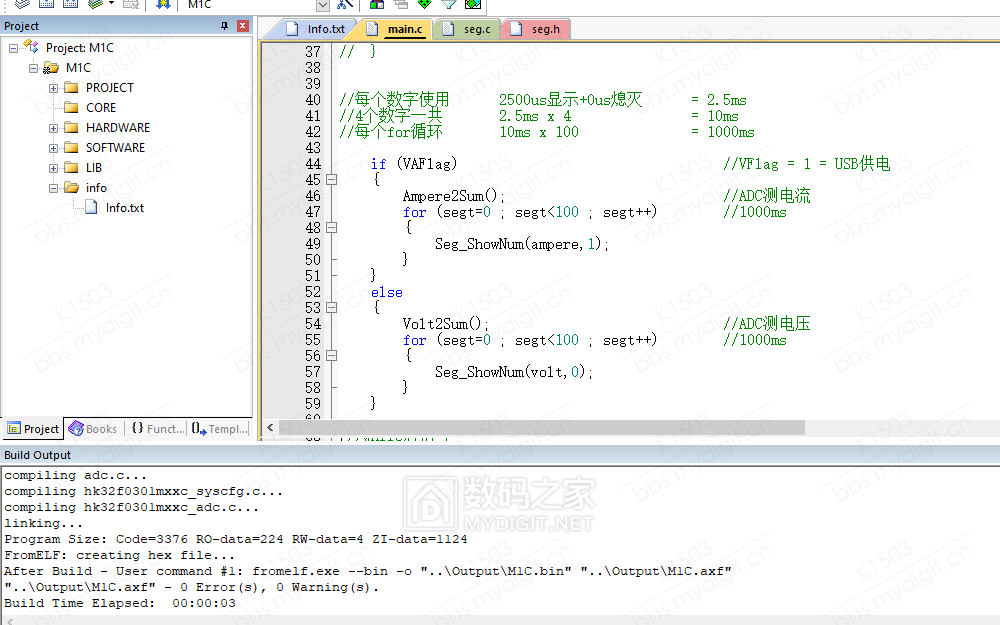1000x625 pixels.
Task: Expand the PROJECT folder group
Action: (54, 88)
